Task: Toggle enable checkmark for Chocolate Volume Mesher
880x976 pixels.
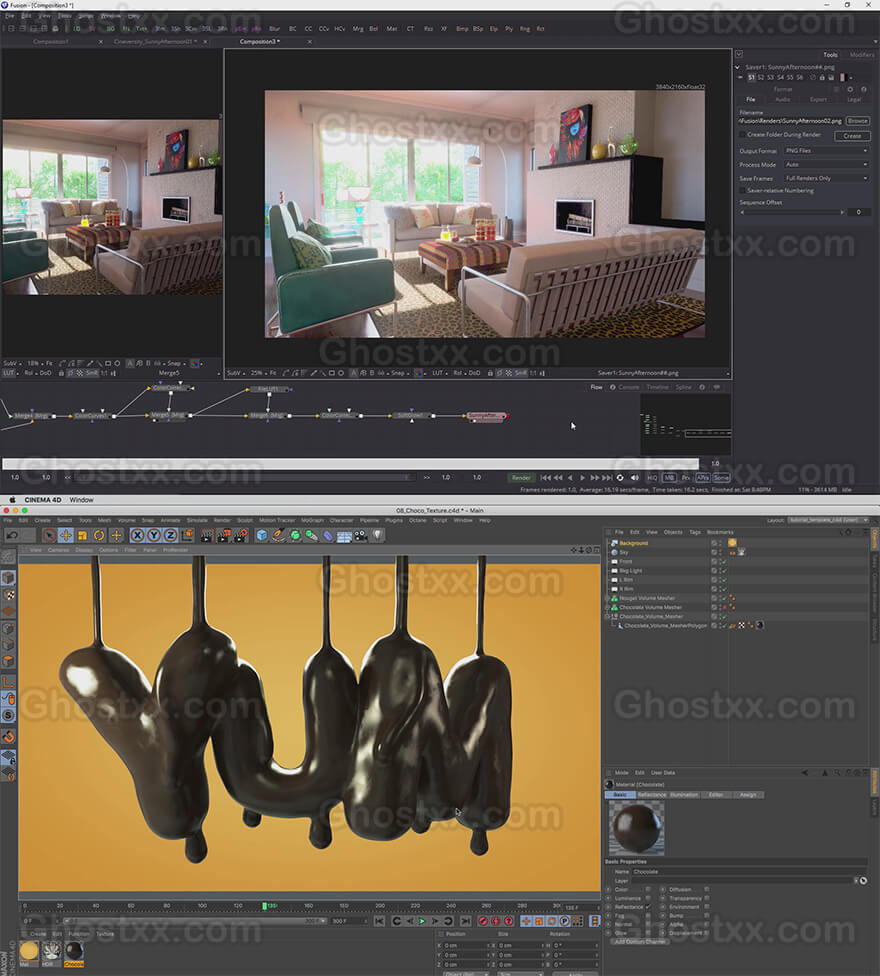Action: pyautogui.click(x=724, y=608)
